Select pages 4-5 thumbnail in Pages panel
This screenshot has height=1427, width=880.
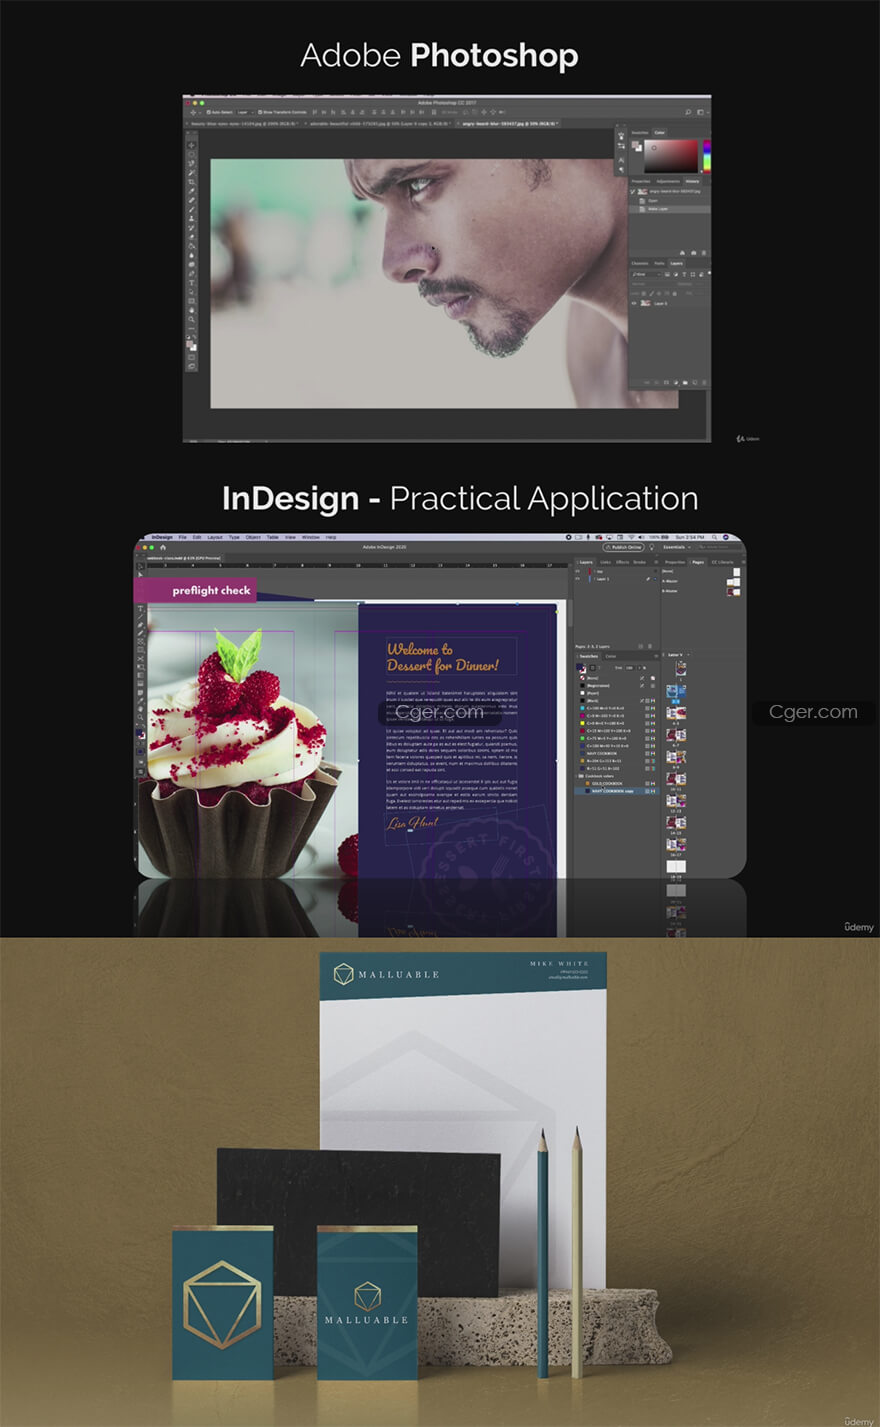676,713
